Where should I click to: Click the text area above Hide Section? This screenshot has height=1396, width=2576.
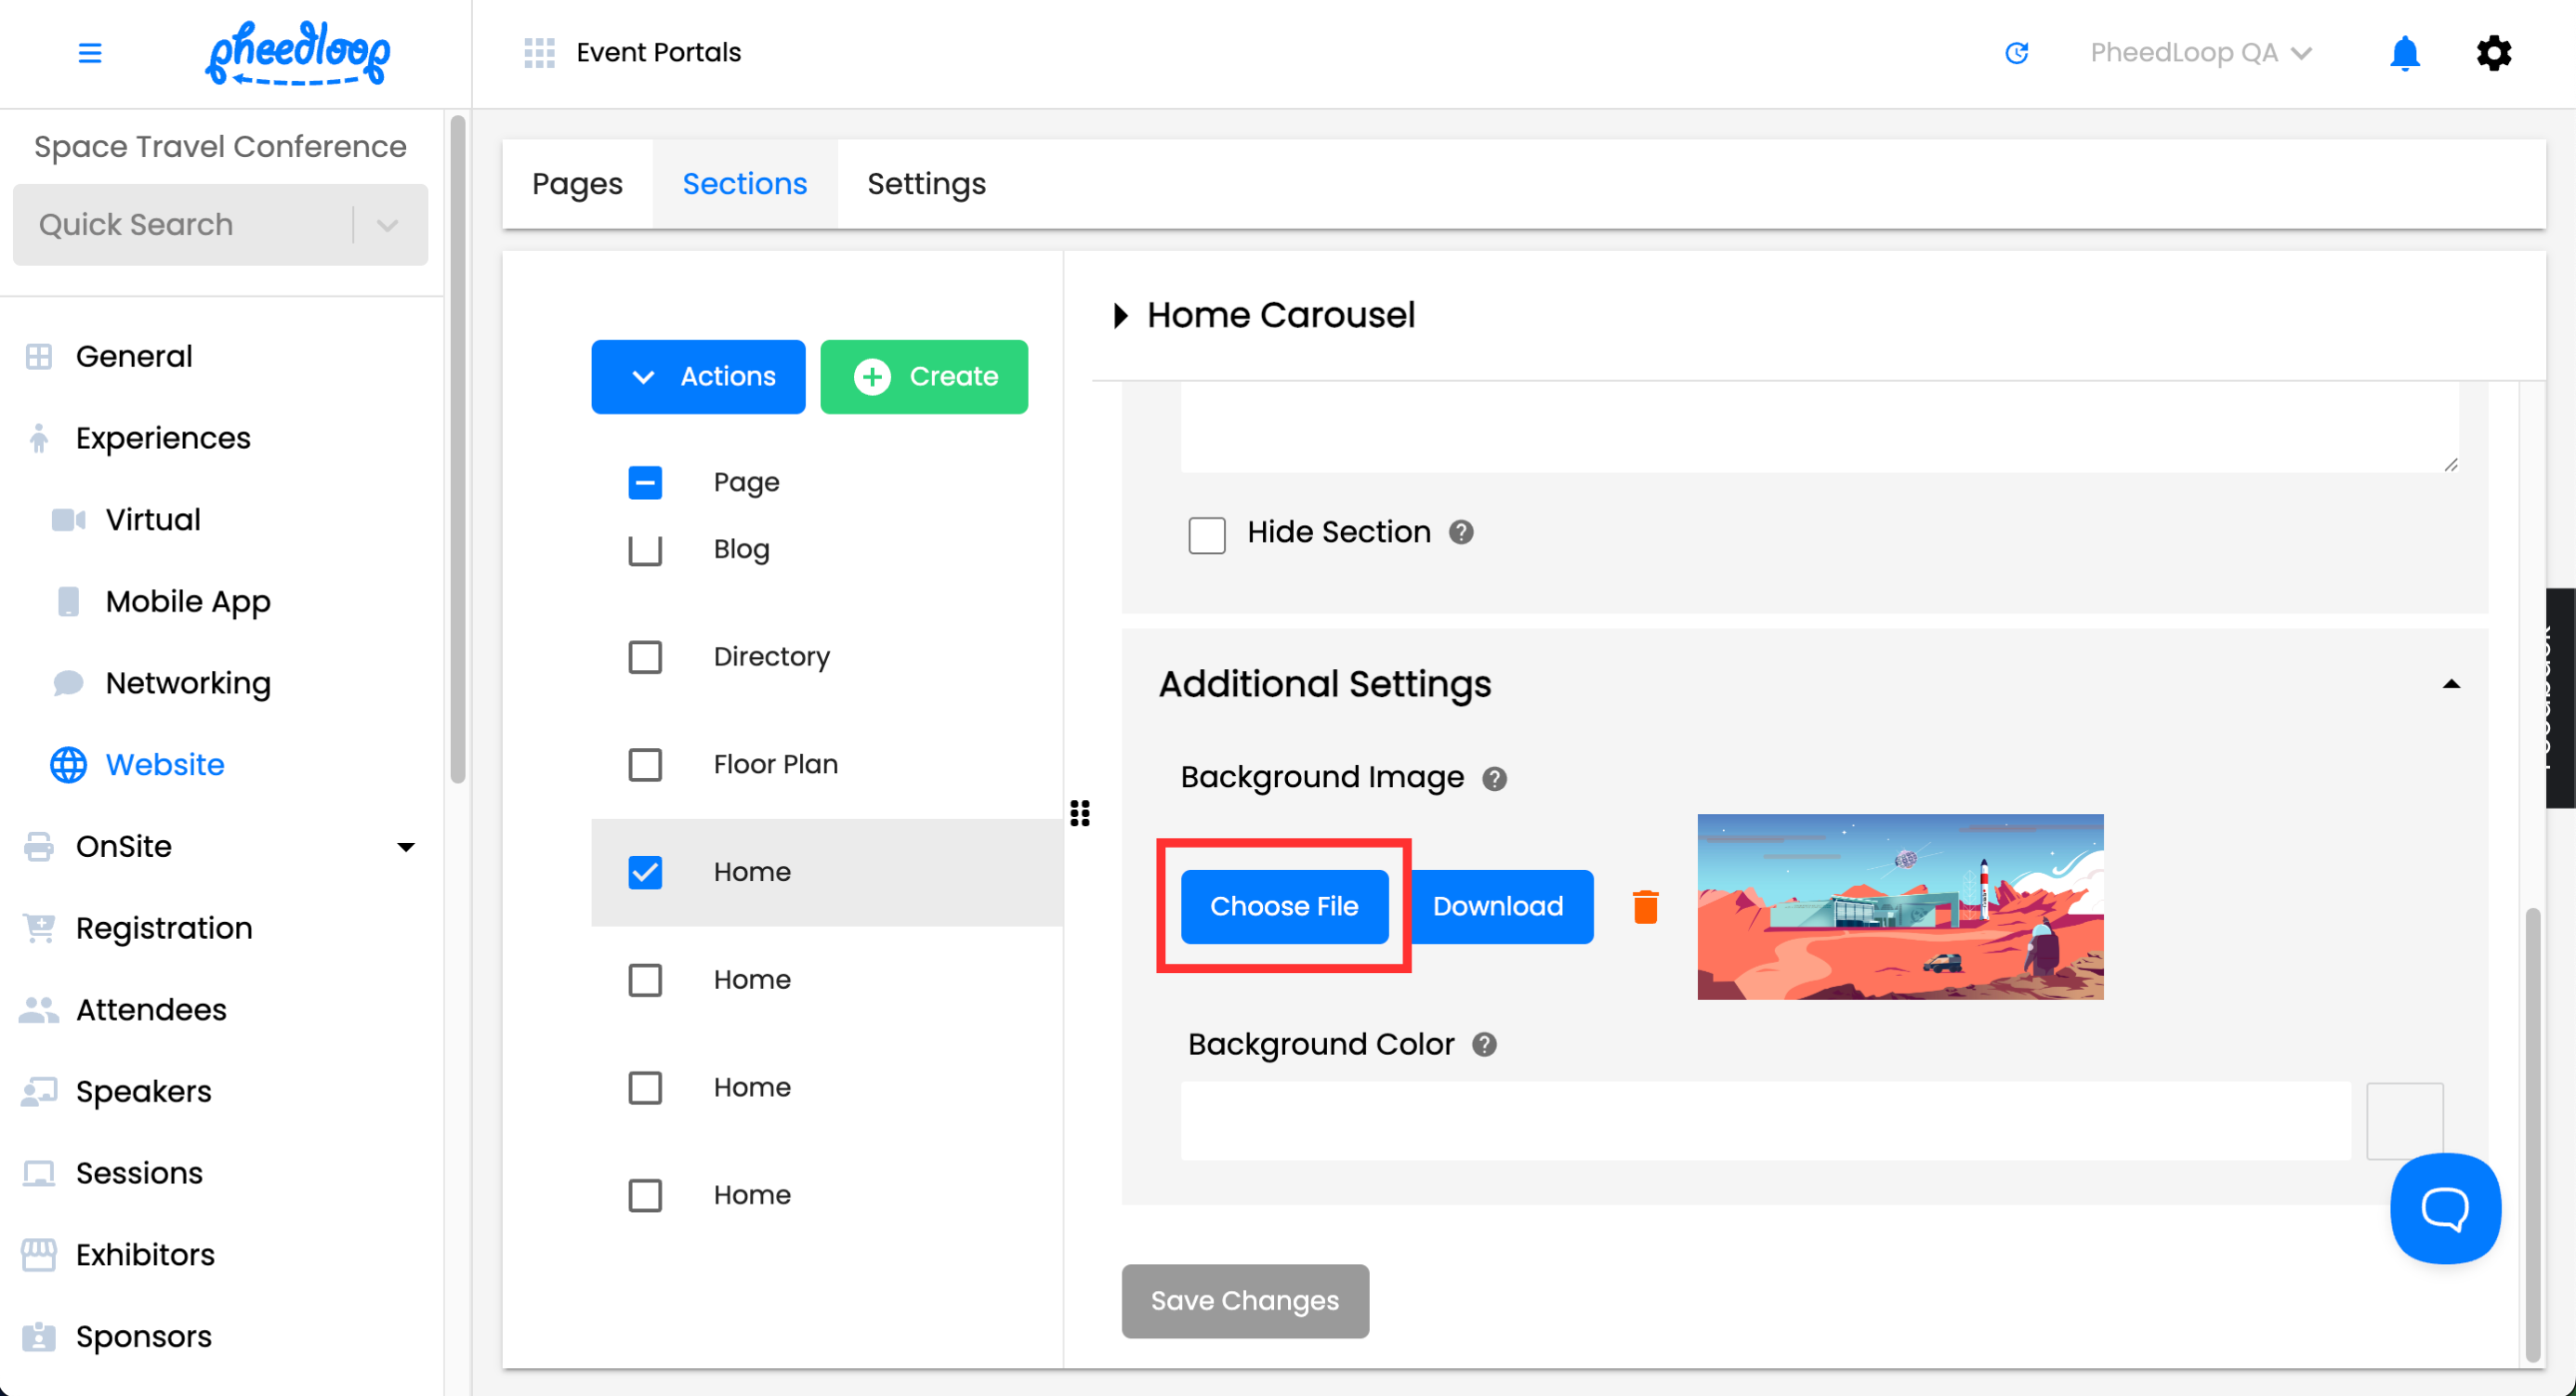coord(1820,426)
